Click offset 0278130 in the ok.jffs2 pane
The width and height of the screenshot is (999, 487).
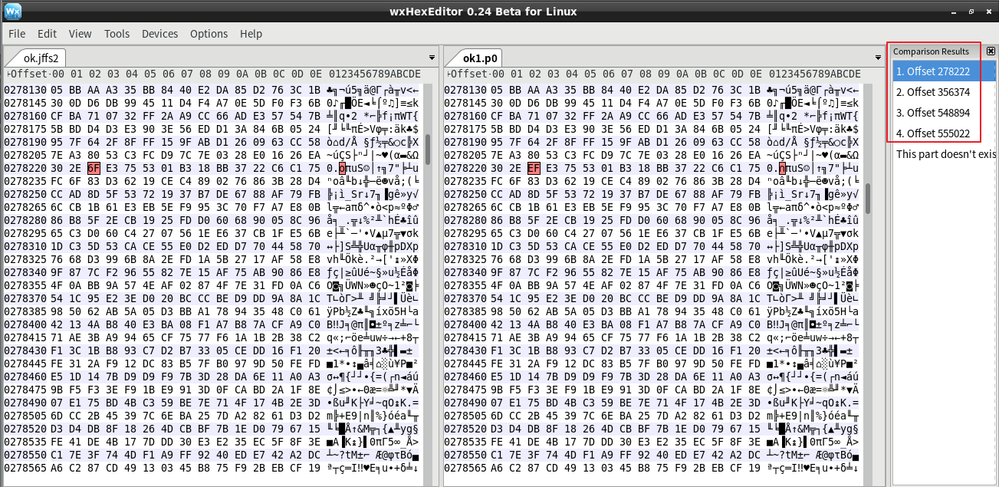[23, 90]
